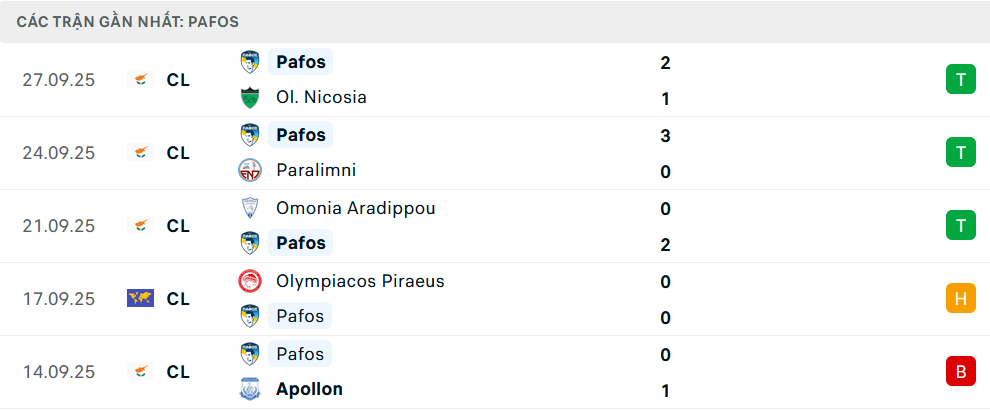Viewport: 990px width, 410px height.
Task: Click the green T badge for 27.09.25
Action: click(x=960, y=79)
